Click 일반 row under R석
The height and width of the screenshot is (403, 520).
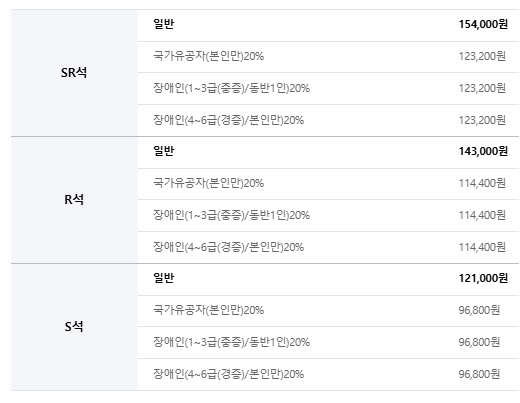[x=328, y=152]
